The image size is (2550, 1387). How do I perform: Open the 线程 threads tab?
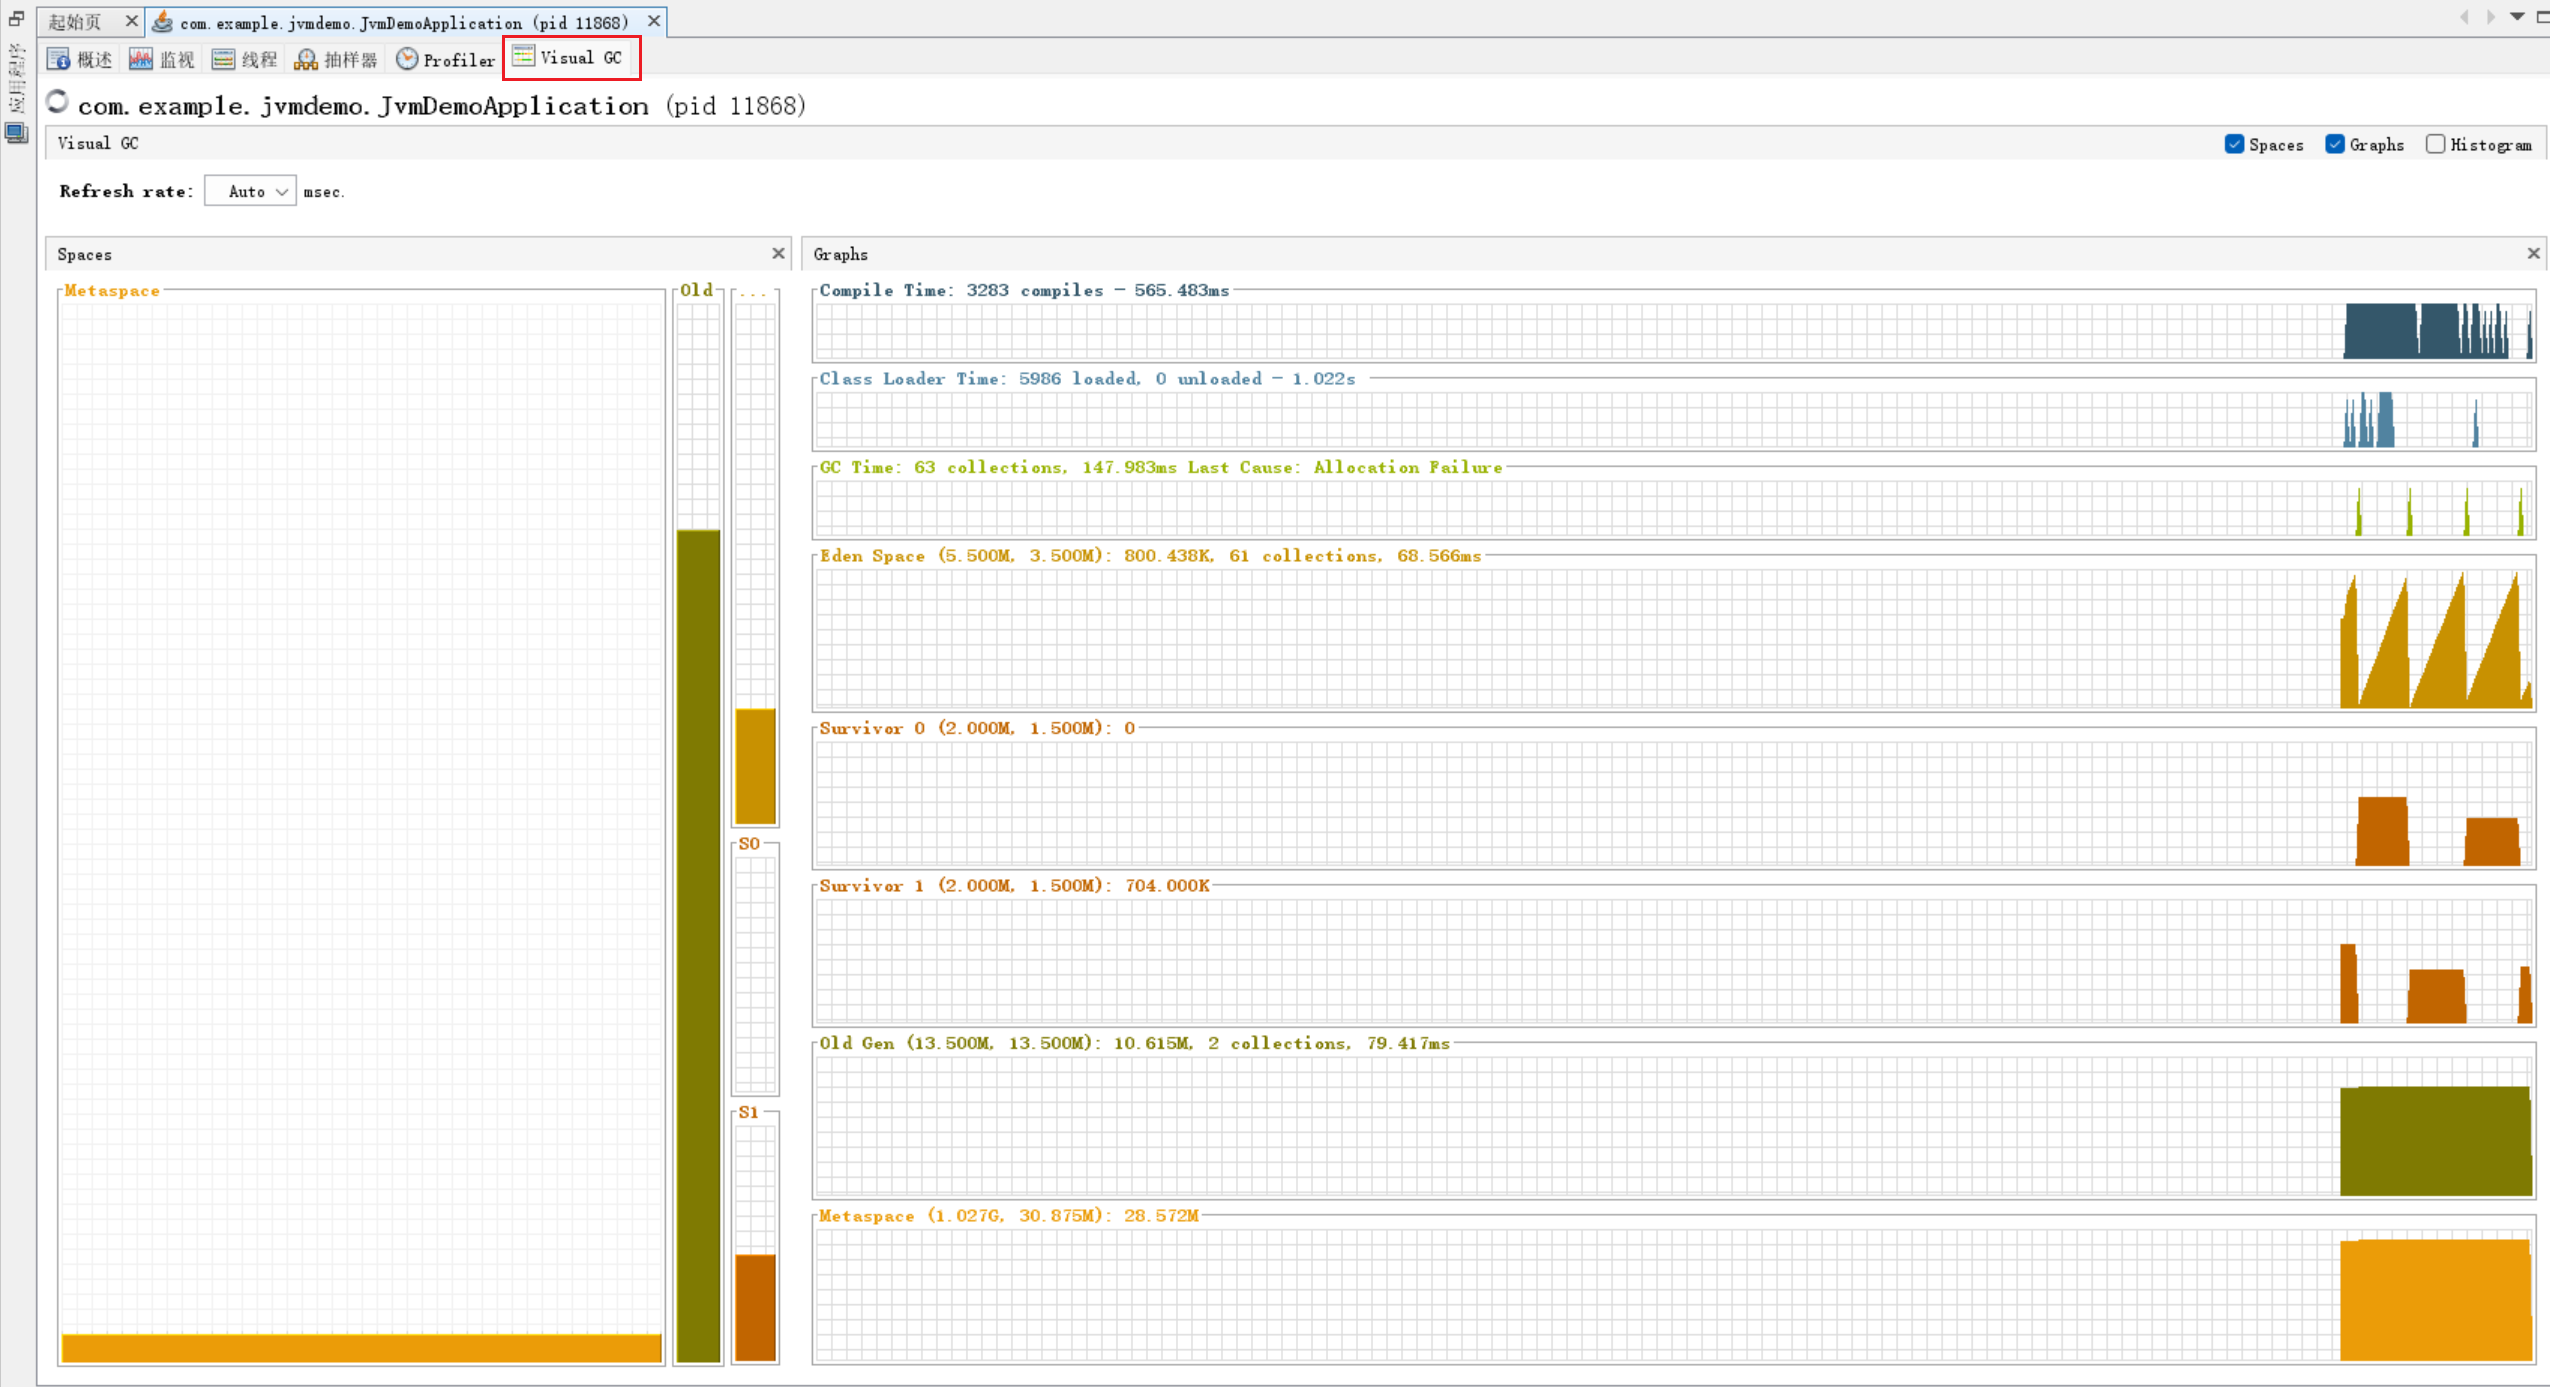tap(245, 59)
